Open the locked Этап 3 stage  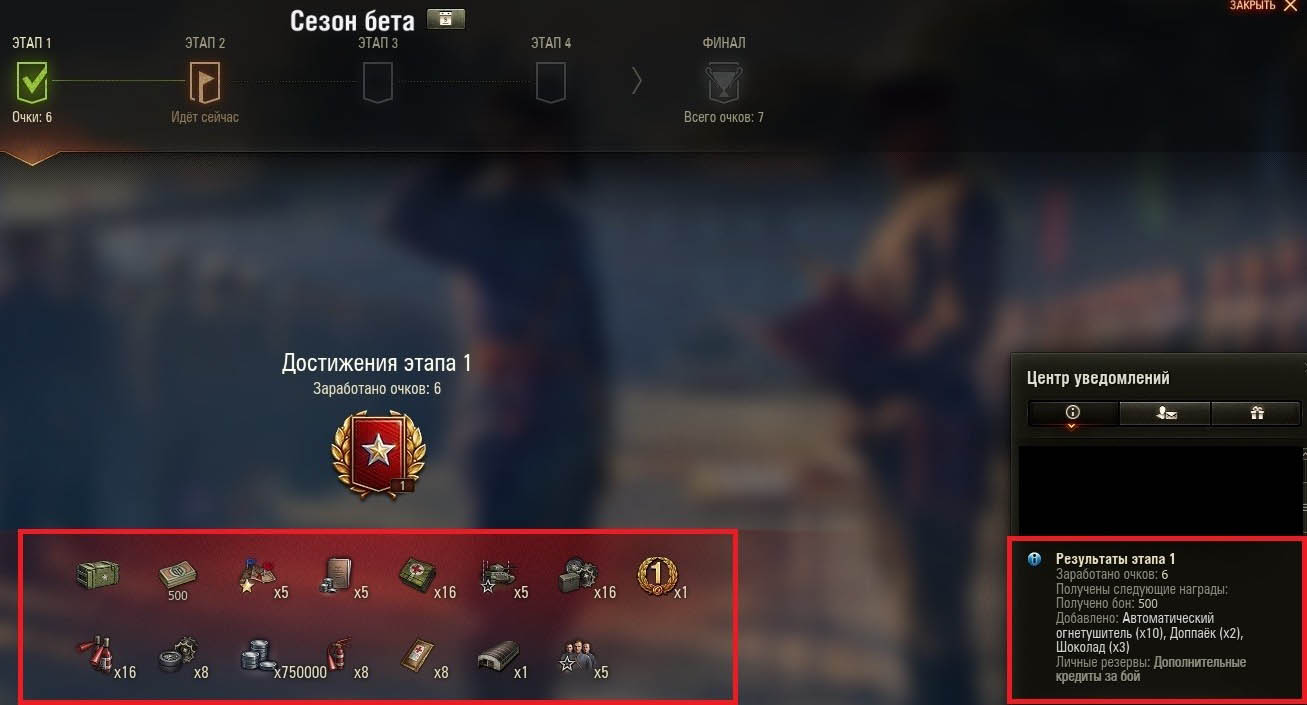378,81
